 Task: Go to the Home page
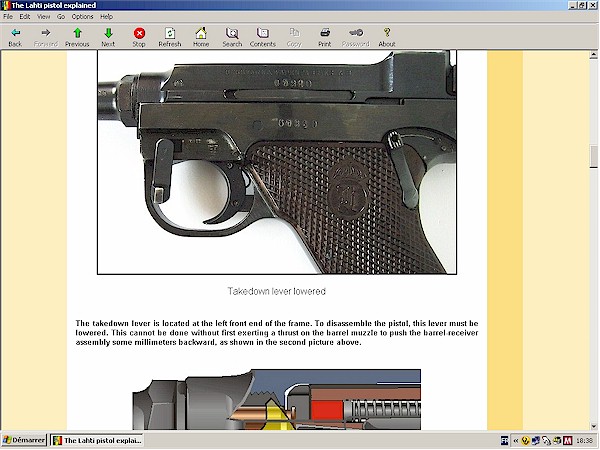(x=201, y=37)
